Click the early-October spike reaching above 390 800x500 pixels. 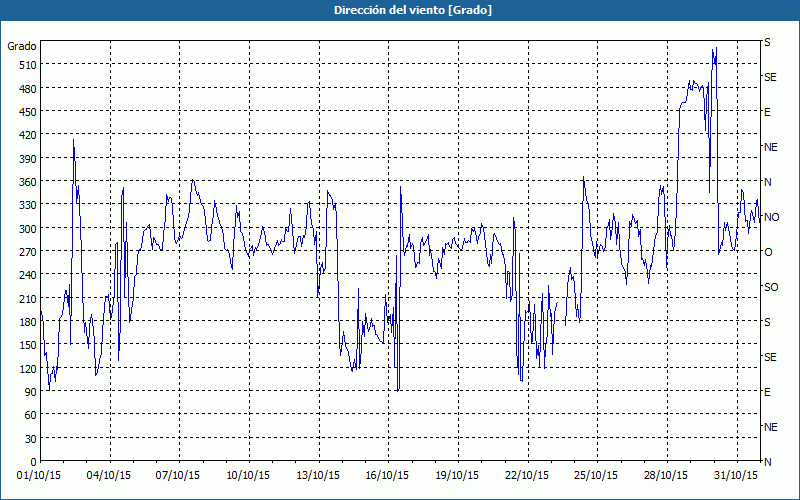click(x=73, y=142)
